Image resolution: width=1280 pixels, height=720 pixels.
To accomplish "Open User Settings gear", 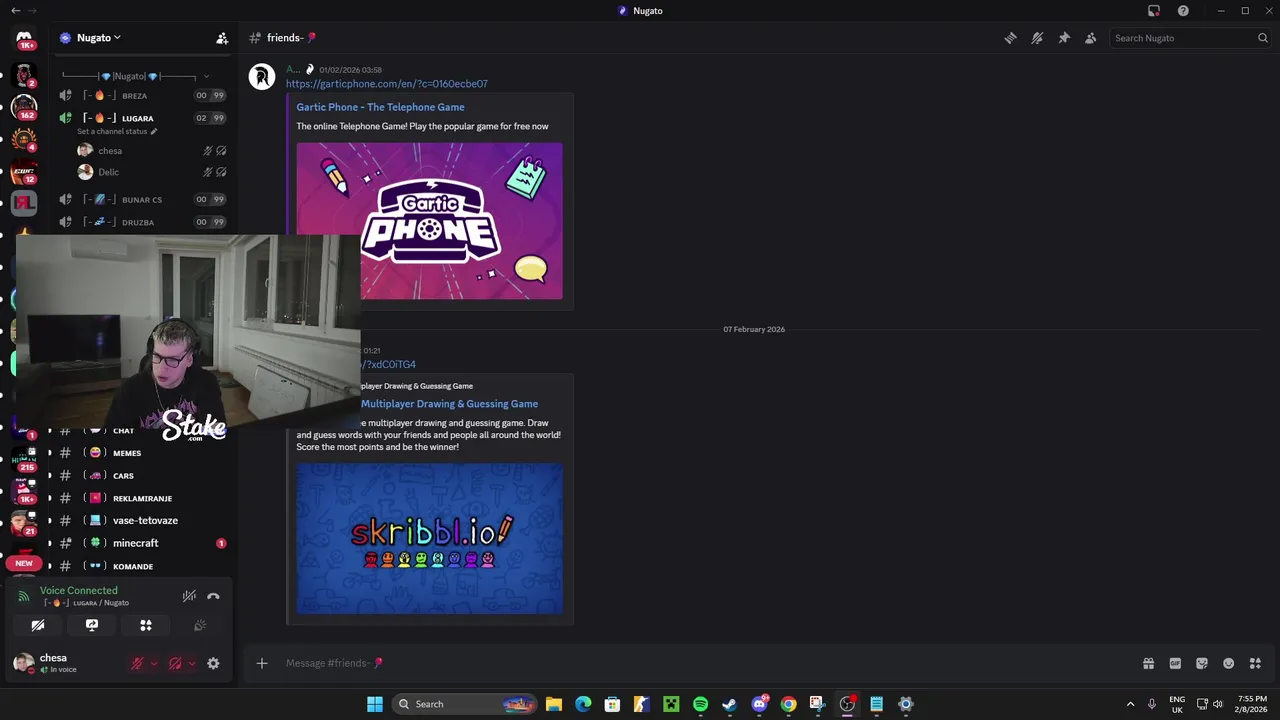I will (213, 663).
